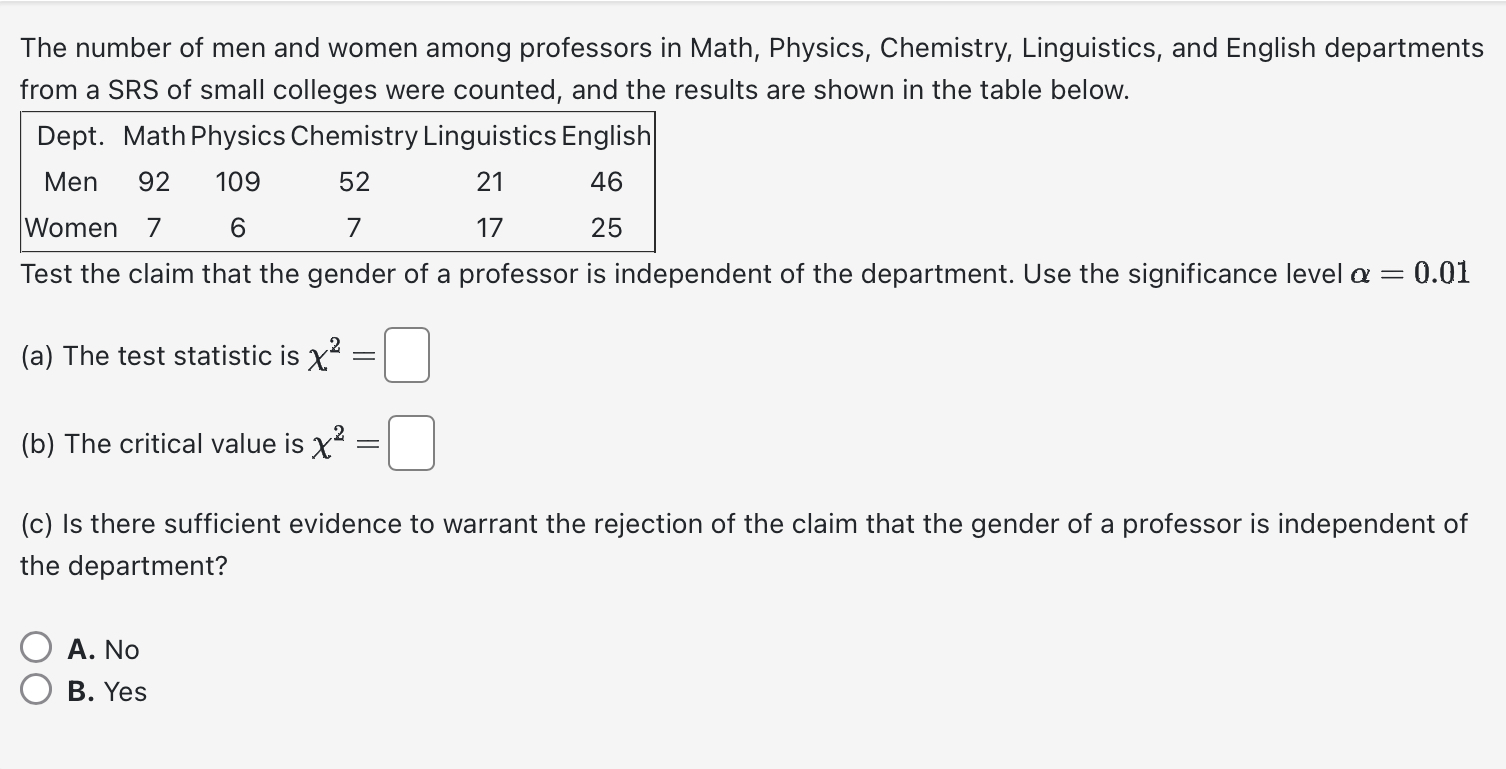Click the Chemistry column header
The width and height of the screenshot is (1506, 769).
pyautogui.click(x=354, y=135)
